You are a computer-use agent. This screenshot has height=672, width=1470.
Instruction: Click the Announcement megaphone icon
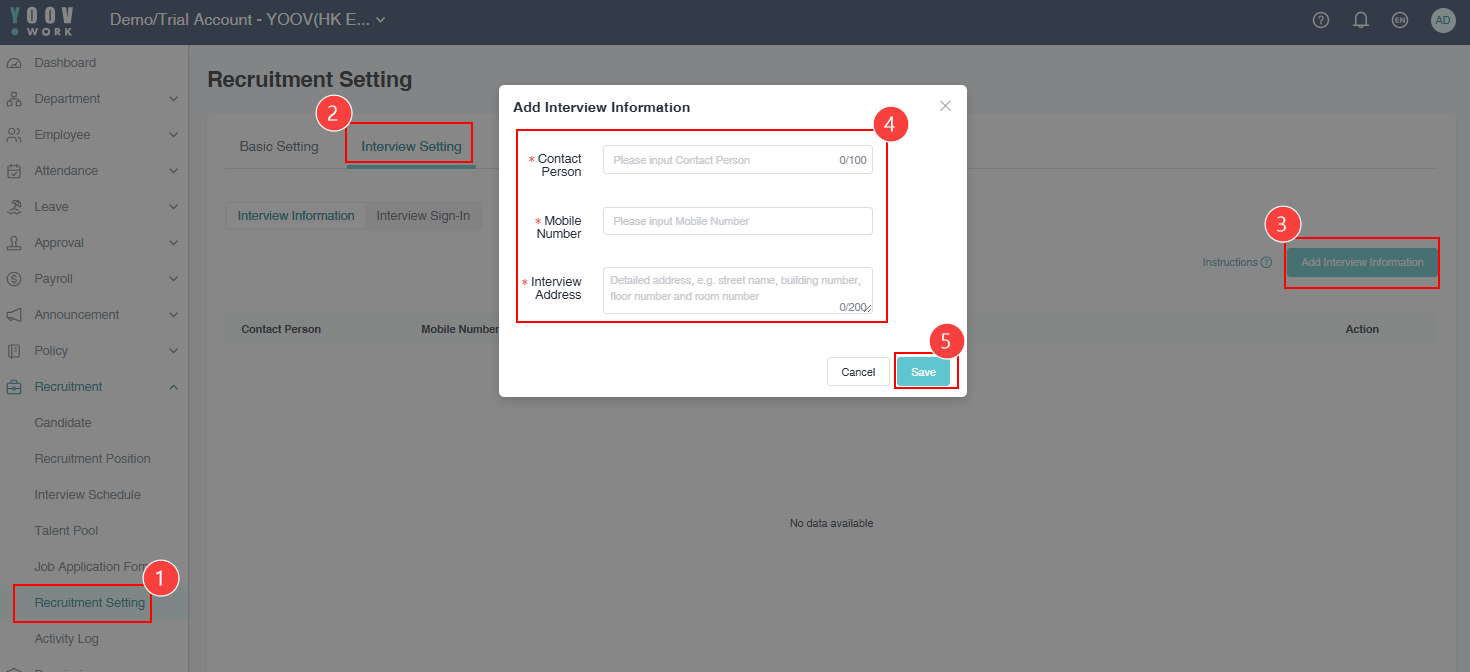[14, 315]
